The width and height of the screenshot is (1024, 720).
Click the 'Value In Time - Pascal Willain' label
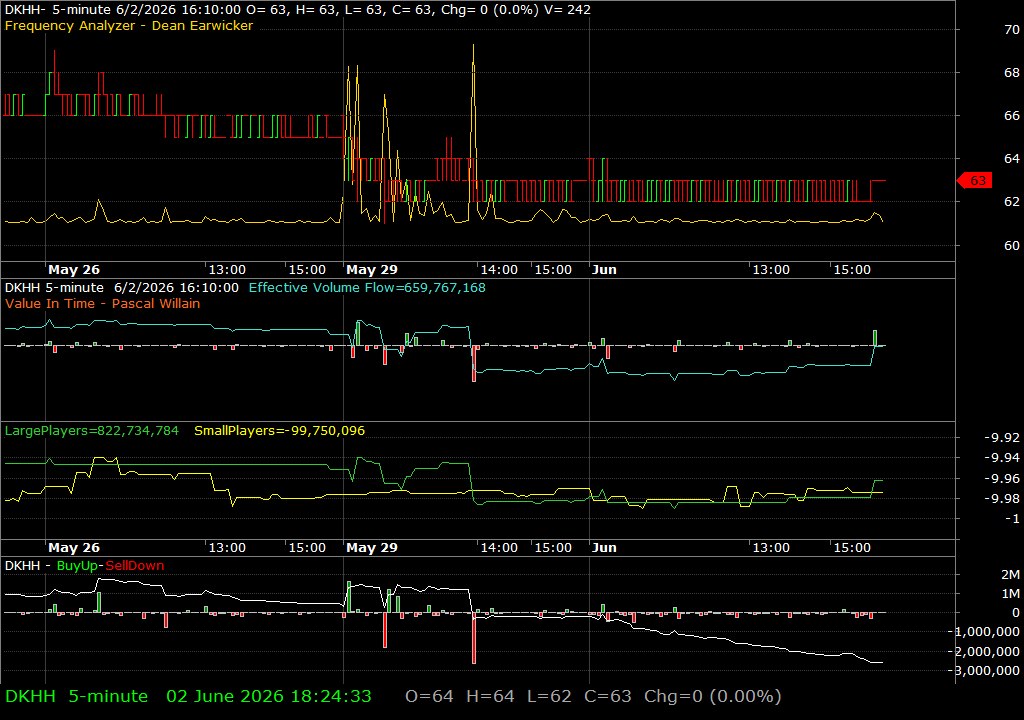(103, 304)
